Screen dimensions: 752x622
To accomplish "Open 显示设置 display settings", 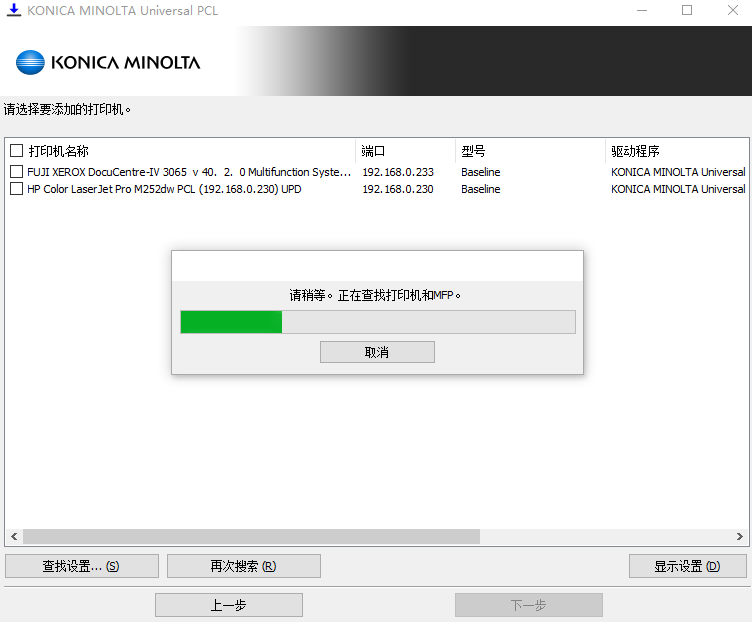I will (688, 566).
